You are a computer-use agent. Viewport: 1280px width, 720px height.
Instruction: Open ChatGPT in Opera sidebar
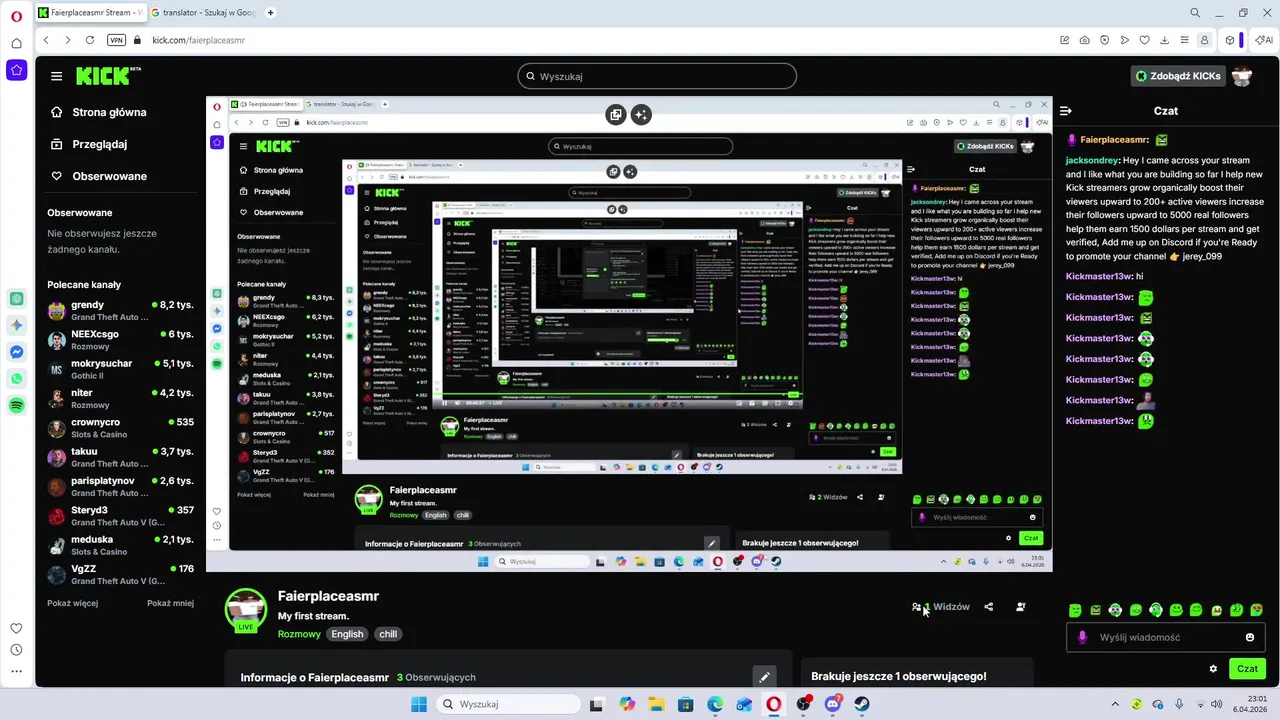pyautogui.click(x=16, y=298)
